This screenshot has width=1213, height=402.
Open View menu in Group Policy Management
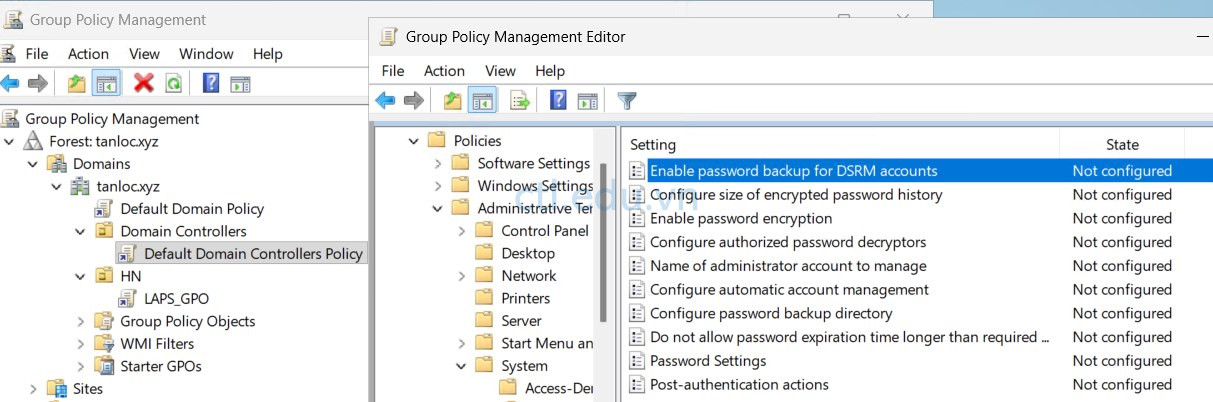[144, 54]
